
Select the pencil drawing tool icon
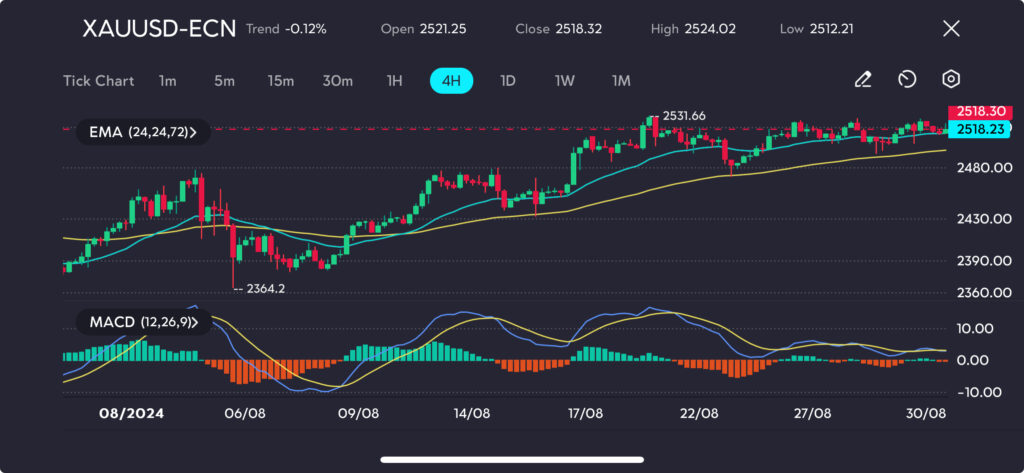pyautogui.click(x=863, y=80)
